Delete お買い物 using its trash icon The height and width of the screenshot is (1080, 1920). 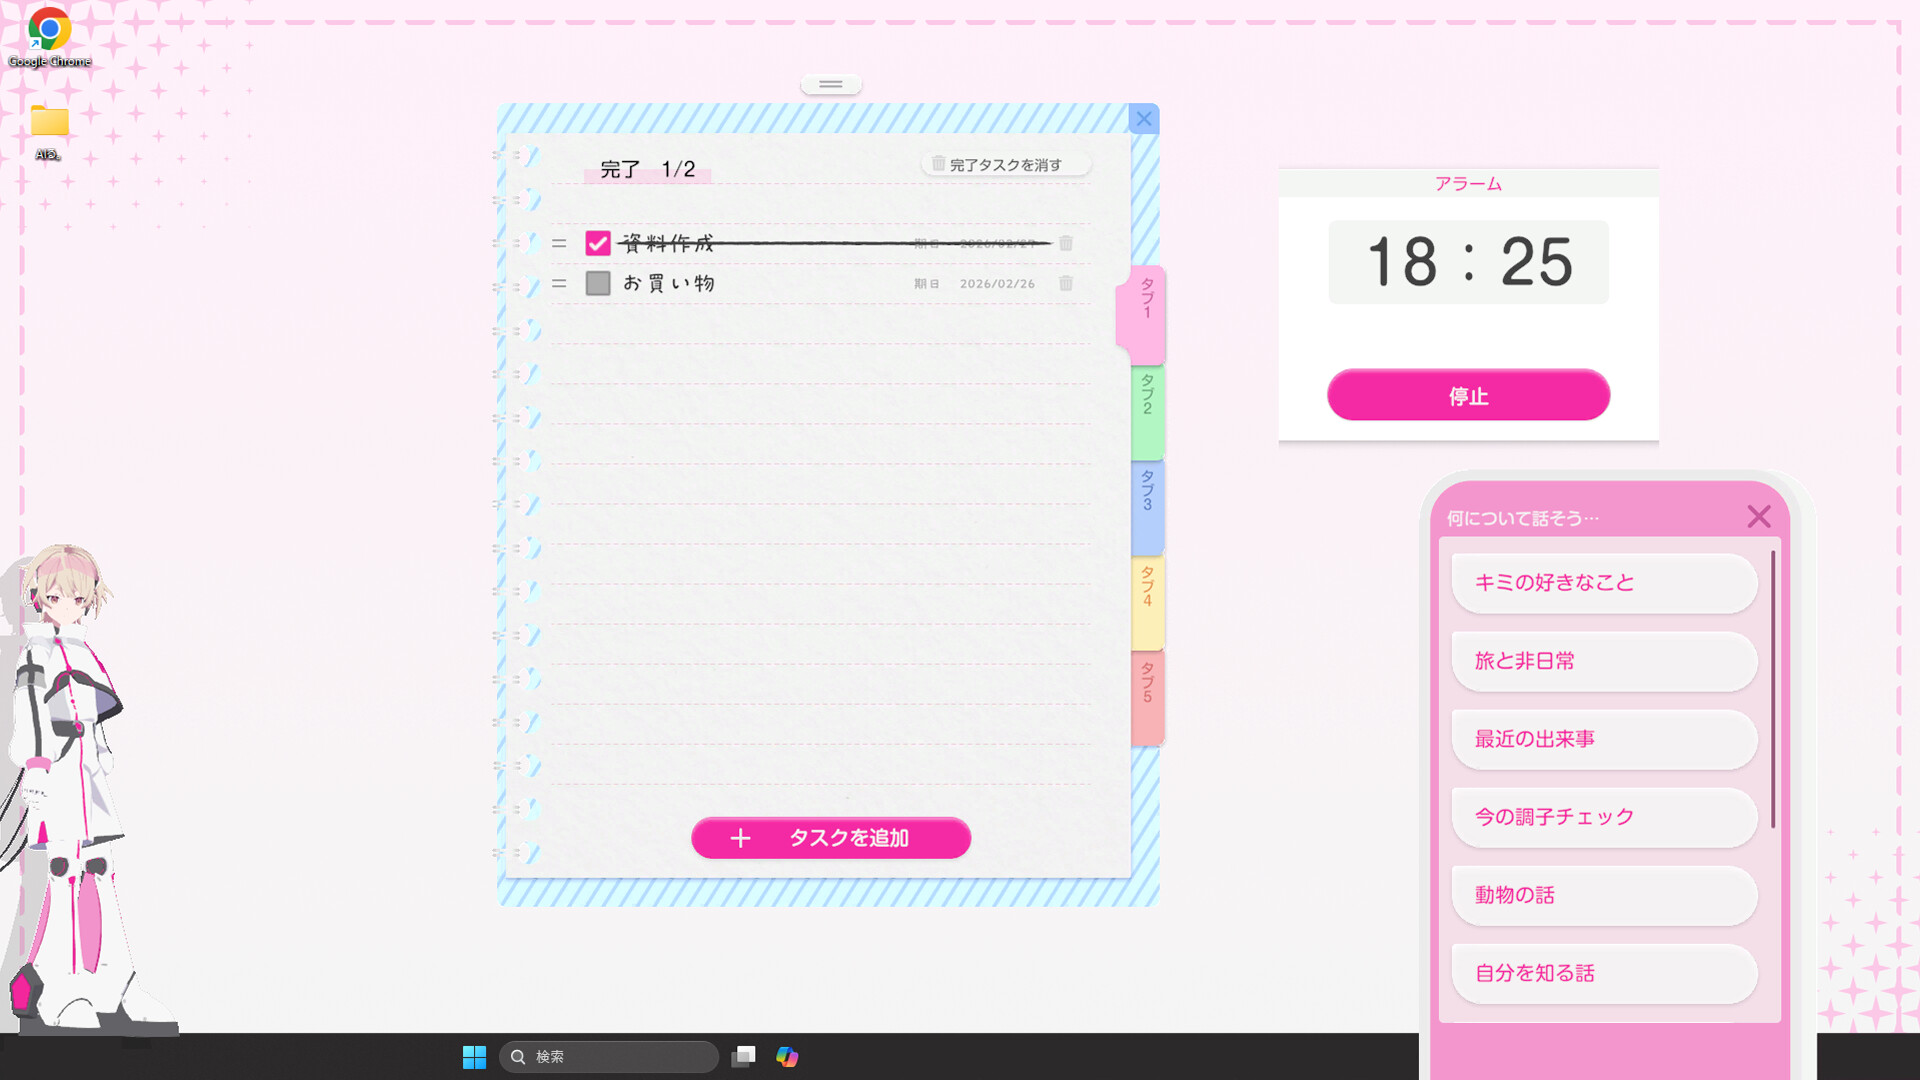[x=1065, y=283]
